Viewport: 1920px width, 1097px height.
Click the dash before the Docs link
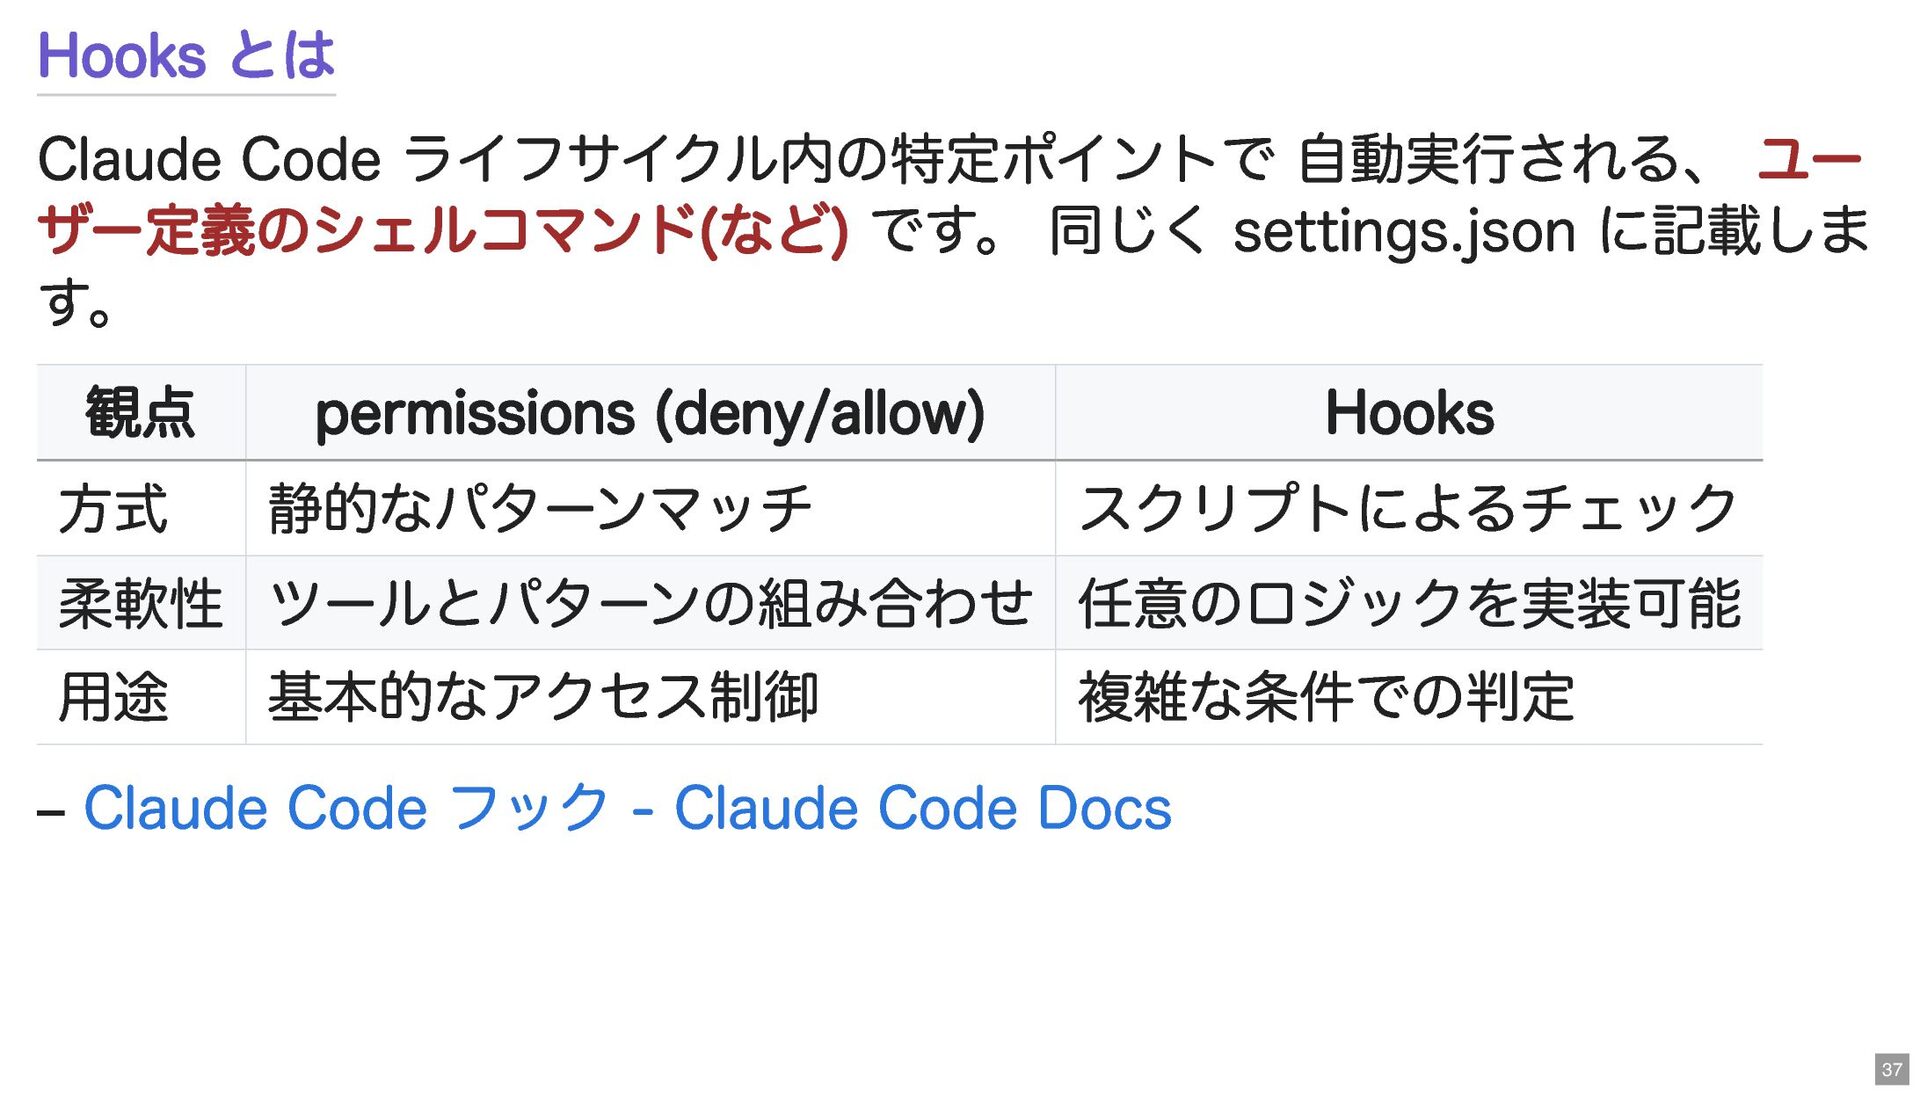[x=51, y=810]
